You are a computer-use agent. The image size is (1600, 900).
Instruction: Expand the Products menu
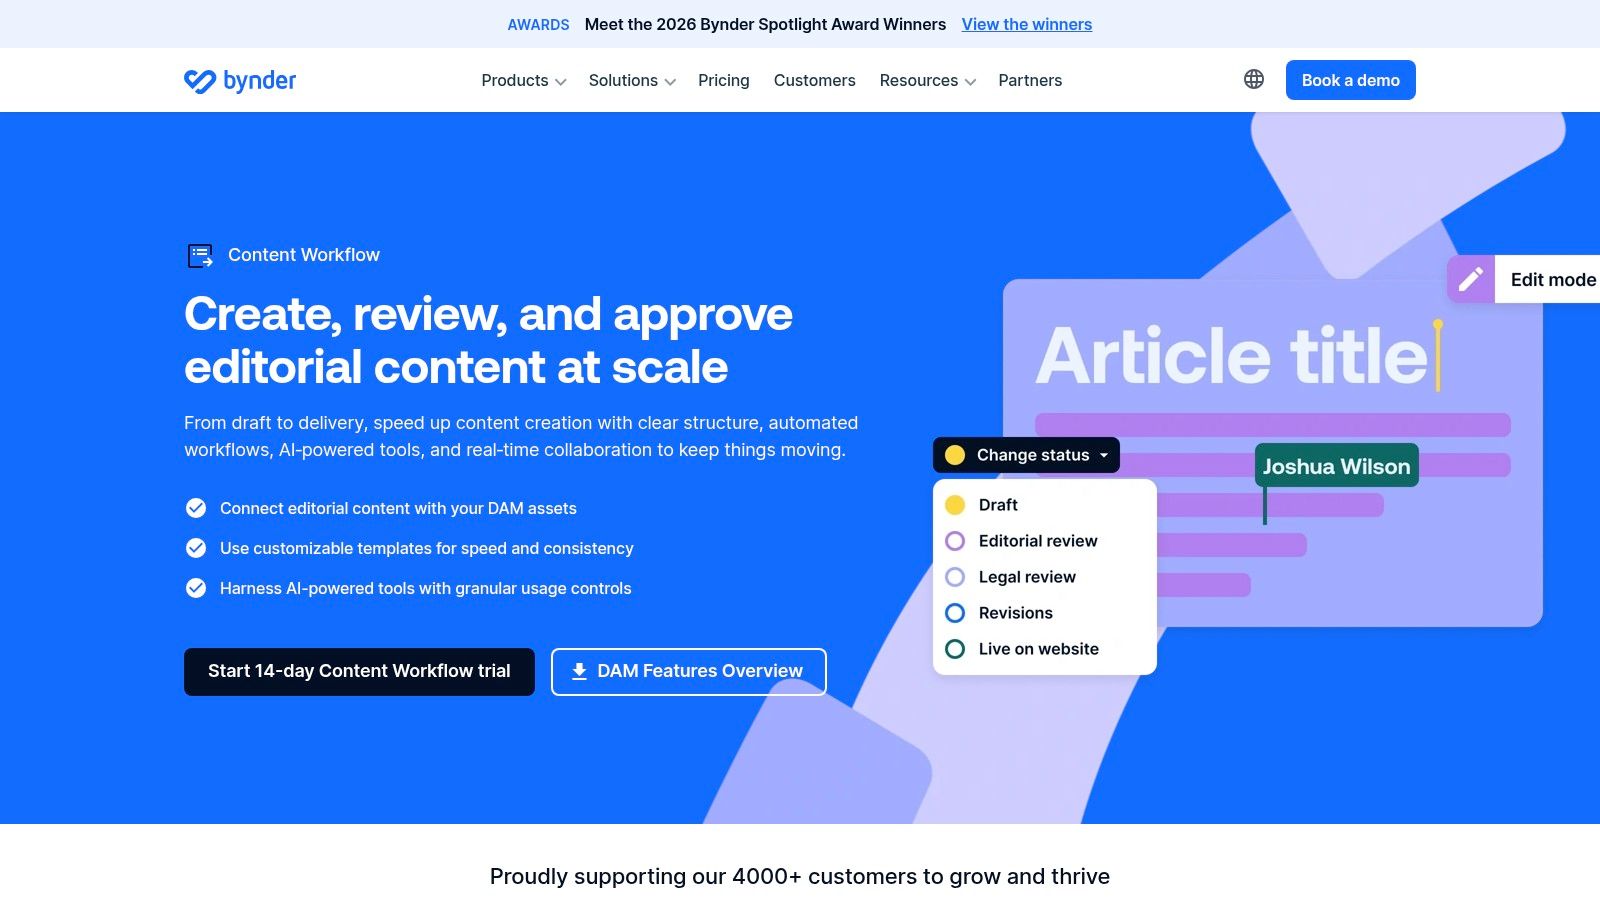(x=523, y=80)
